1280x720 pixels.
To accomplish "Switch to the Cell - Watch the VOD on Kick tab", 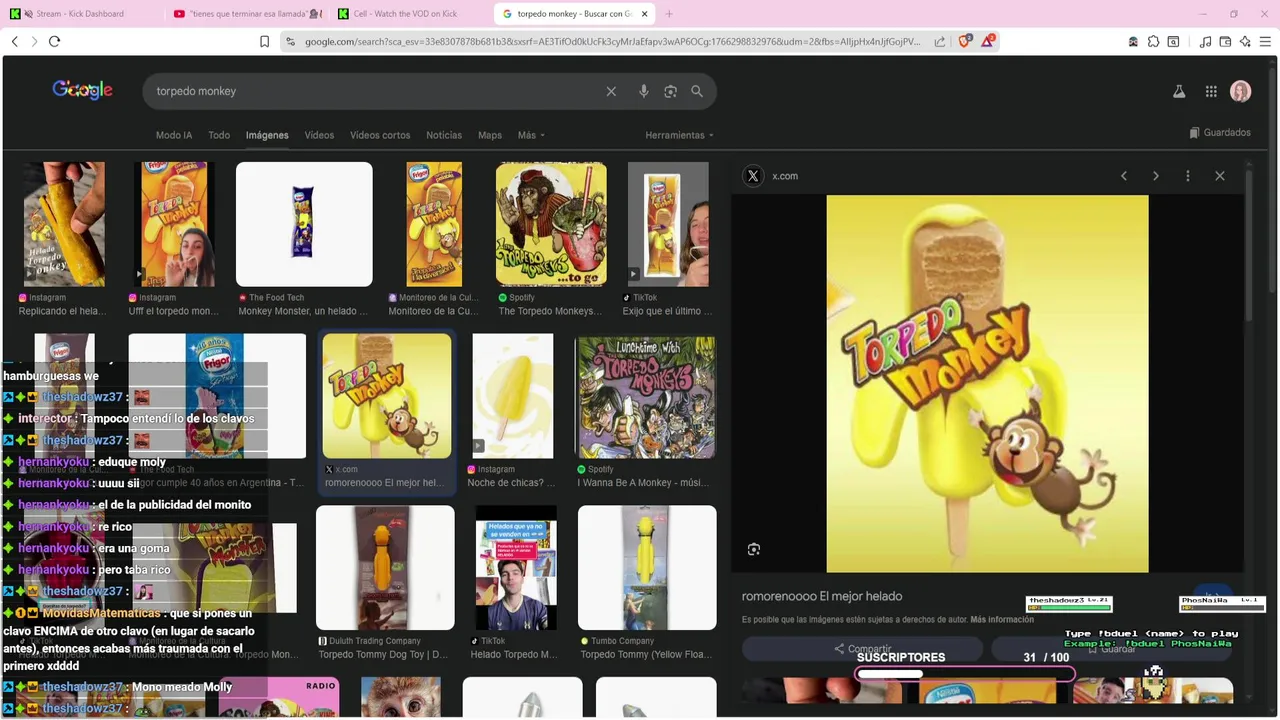I will (x=408, y=14).
